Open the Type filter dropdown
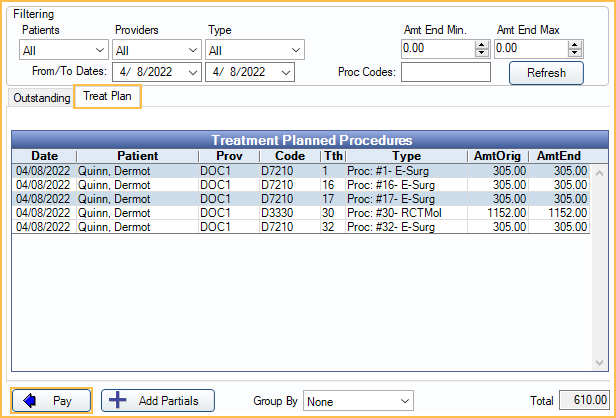 (254, 50)
